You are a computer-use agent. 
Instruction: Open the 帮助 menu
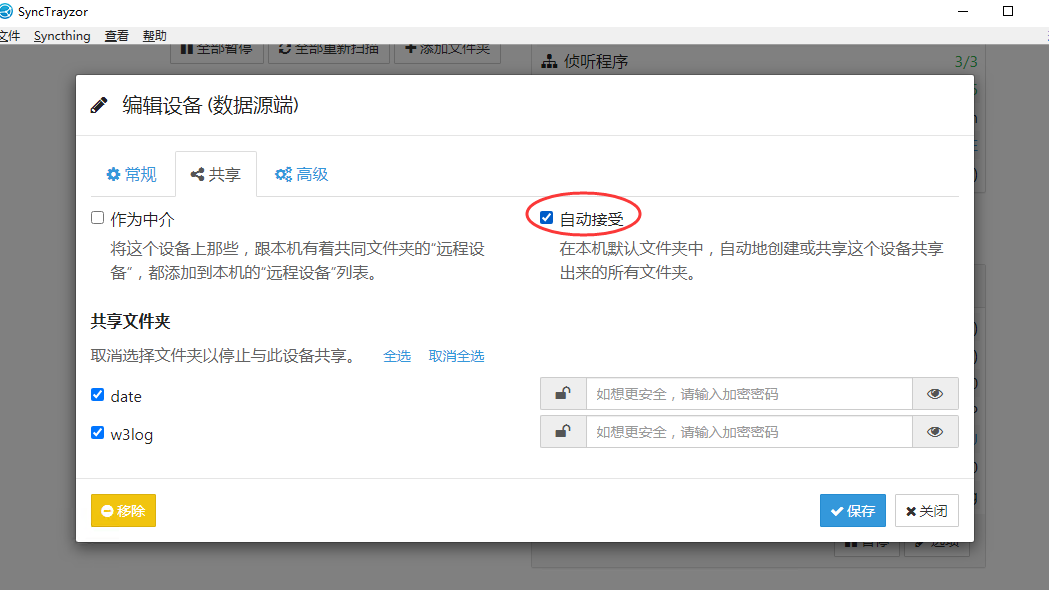pyautogui.click(x=155, y=36)
